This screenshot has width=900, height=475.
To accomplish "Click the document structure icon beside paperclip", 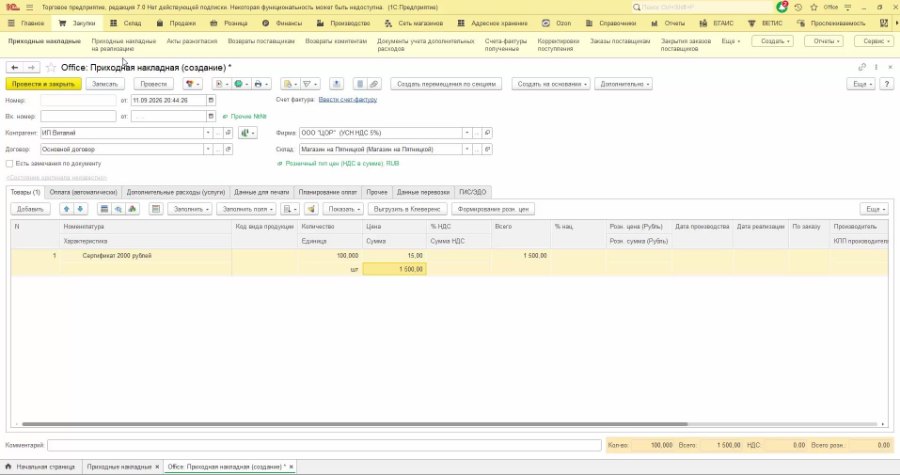I will (360, 84).
